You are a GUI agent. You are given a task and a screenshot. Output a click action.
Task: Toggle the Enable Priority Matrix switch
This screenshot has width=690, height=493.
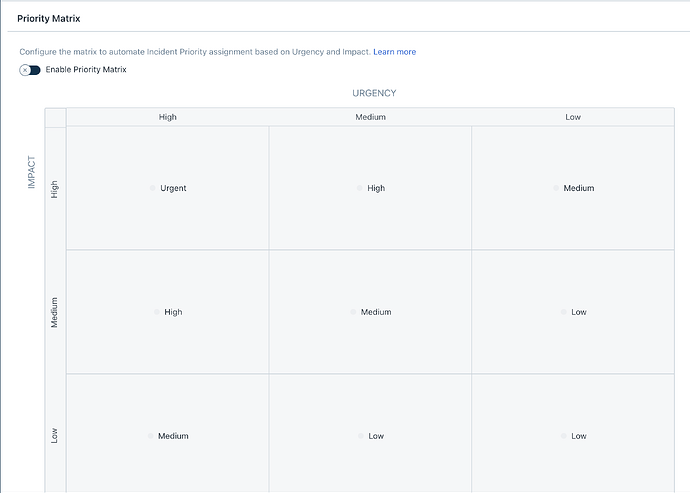[30, 70]
